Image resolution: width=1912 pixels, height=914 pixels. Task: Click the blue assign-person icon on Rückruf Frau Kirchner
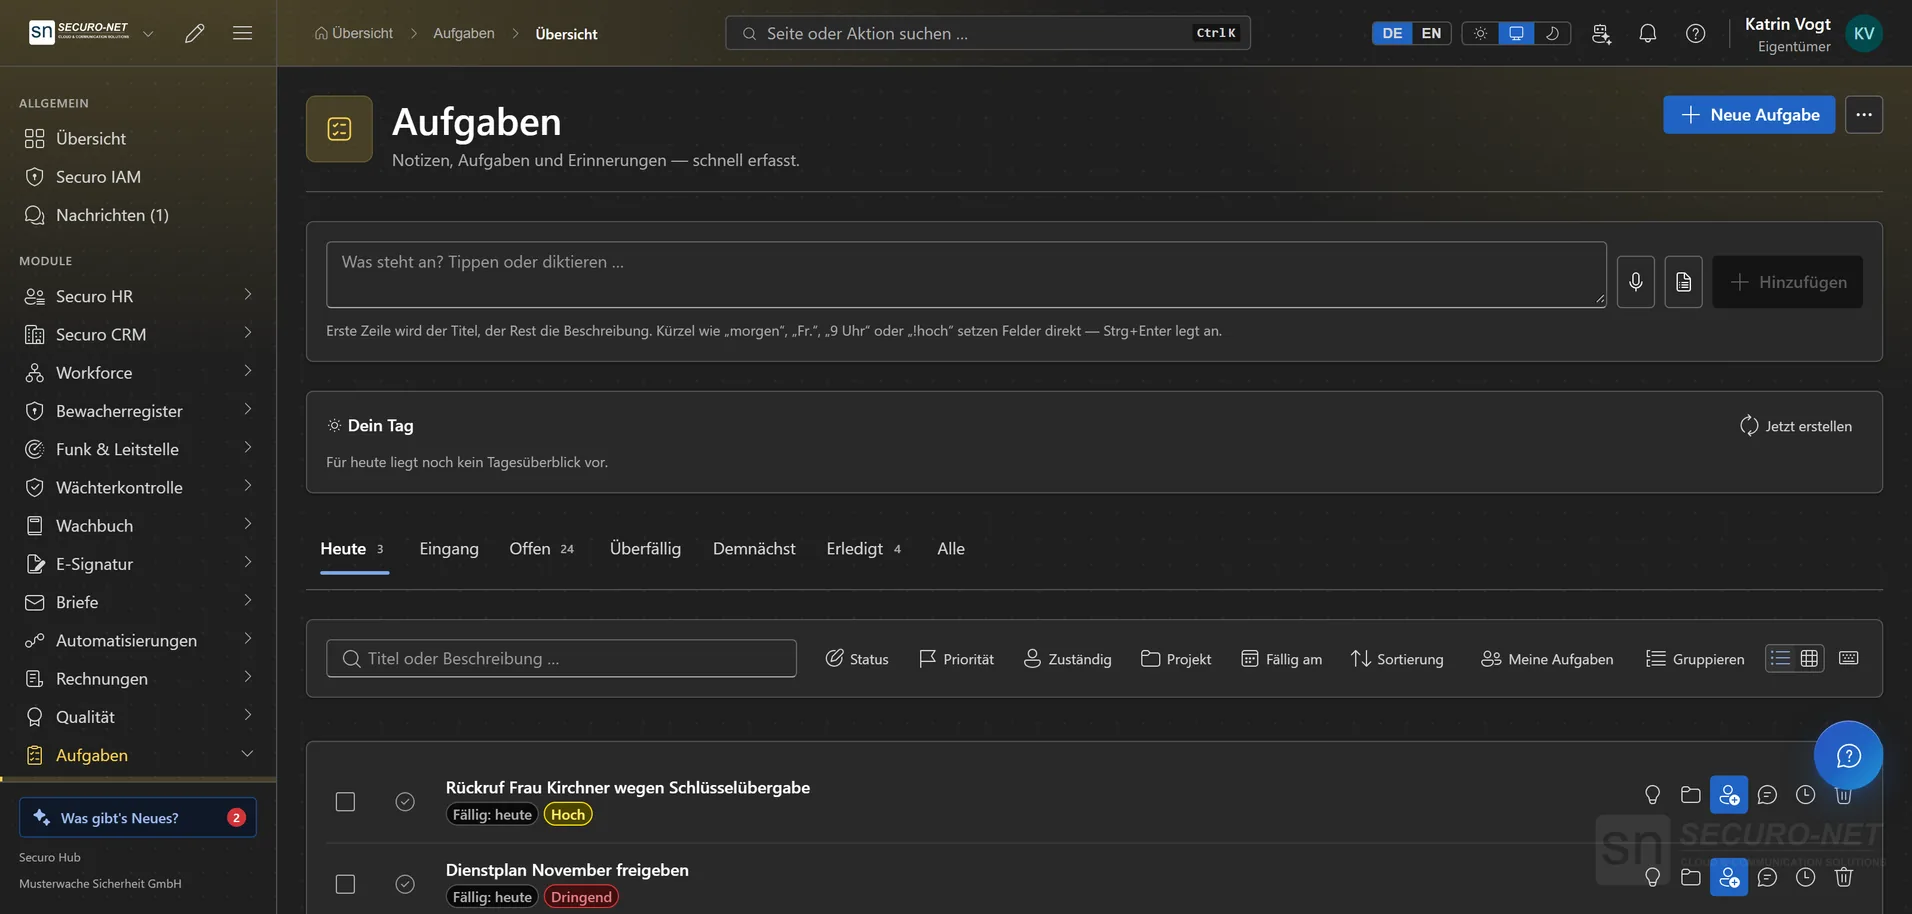pos(1729,795)
